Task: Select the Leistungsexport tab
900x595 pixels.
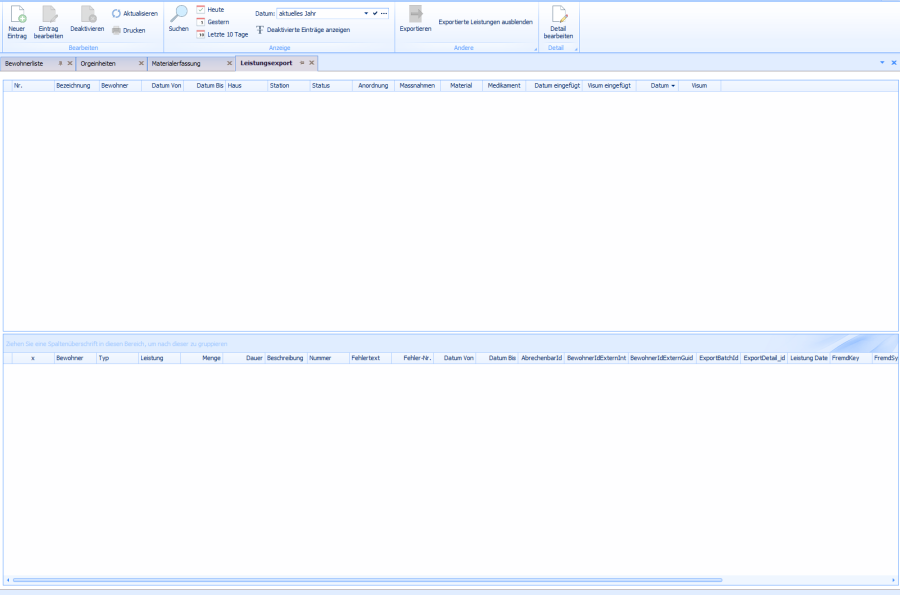Action: coord(266,63)
